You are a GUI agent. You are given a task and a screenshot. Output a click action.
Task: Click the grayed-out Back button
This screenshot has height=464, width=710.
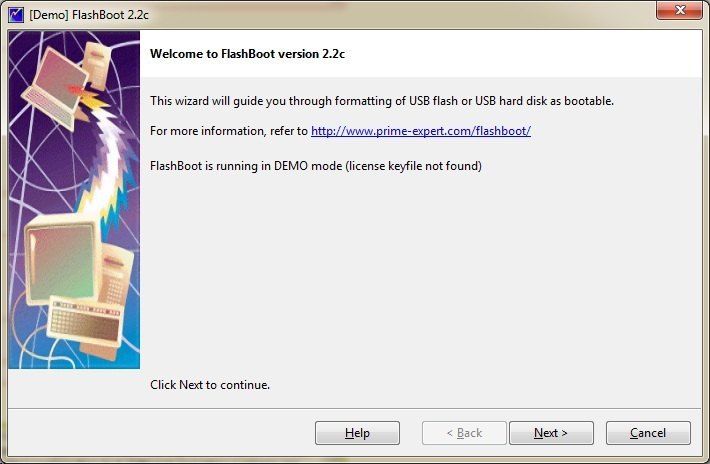point(463,433)
